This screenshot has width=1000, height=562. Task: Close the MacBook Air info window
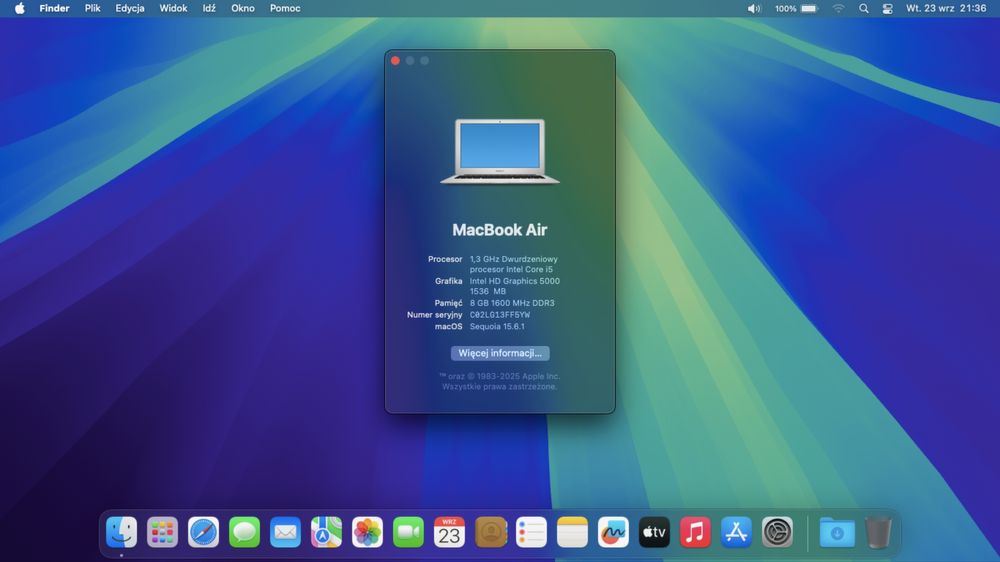tap(395, 61)
